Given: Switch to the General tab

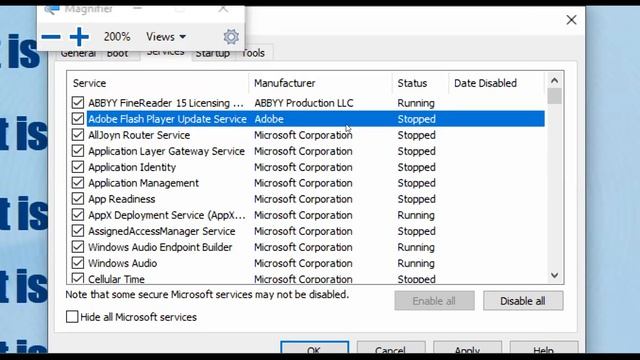Looking at the screenshot, I should [78, 54].
